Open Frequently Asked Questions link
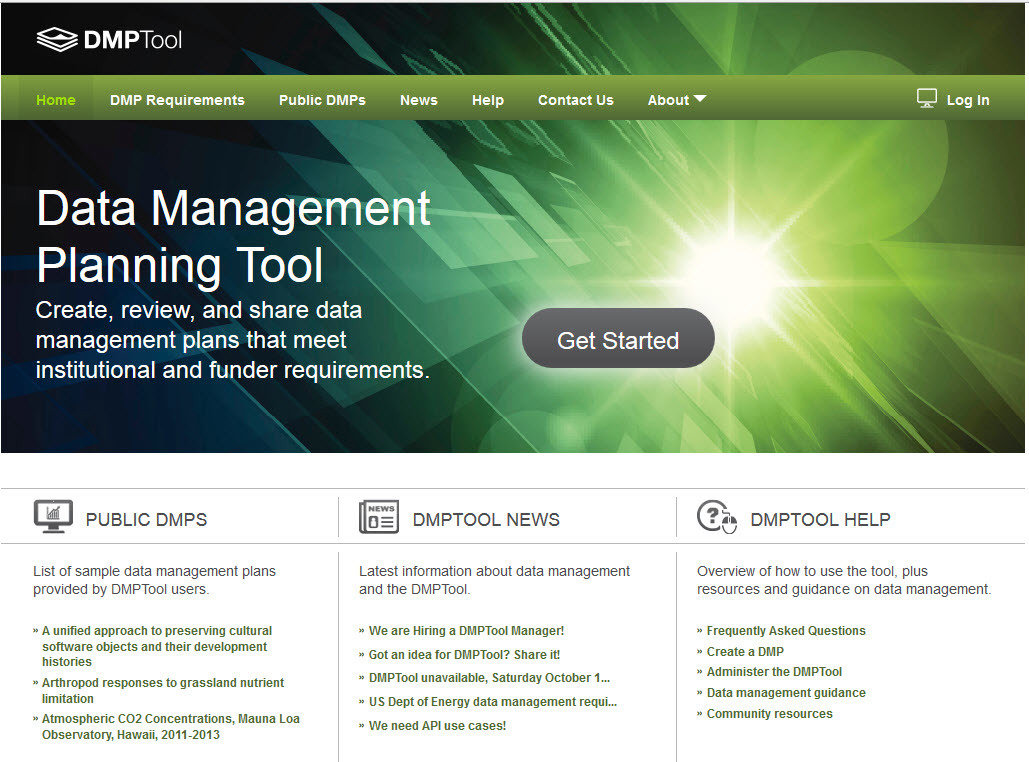The image size is (1029, 762). pyautogui.click(x=786, y=631)
